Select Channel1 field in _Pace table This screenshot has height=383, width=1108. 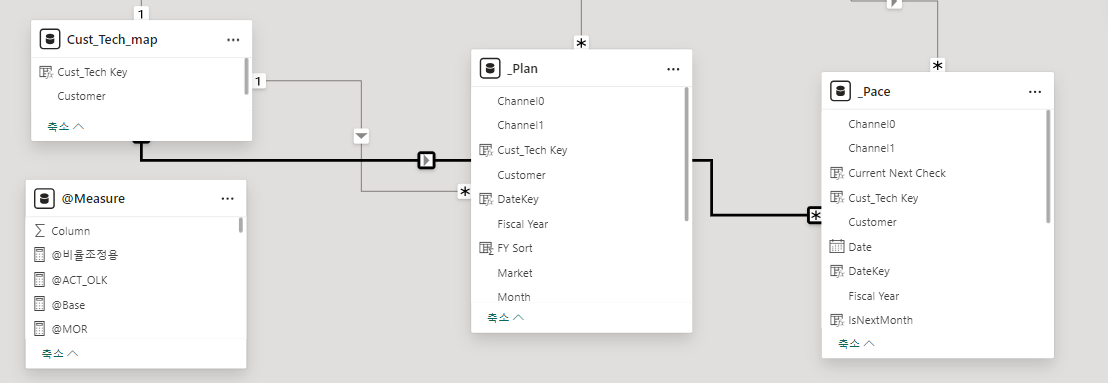click(x=872, y=148)
